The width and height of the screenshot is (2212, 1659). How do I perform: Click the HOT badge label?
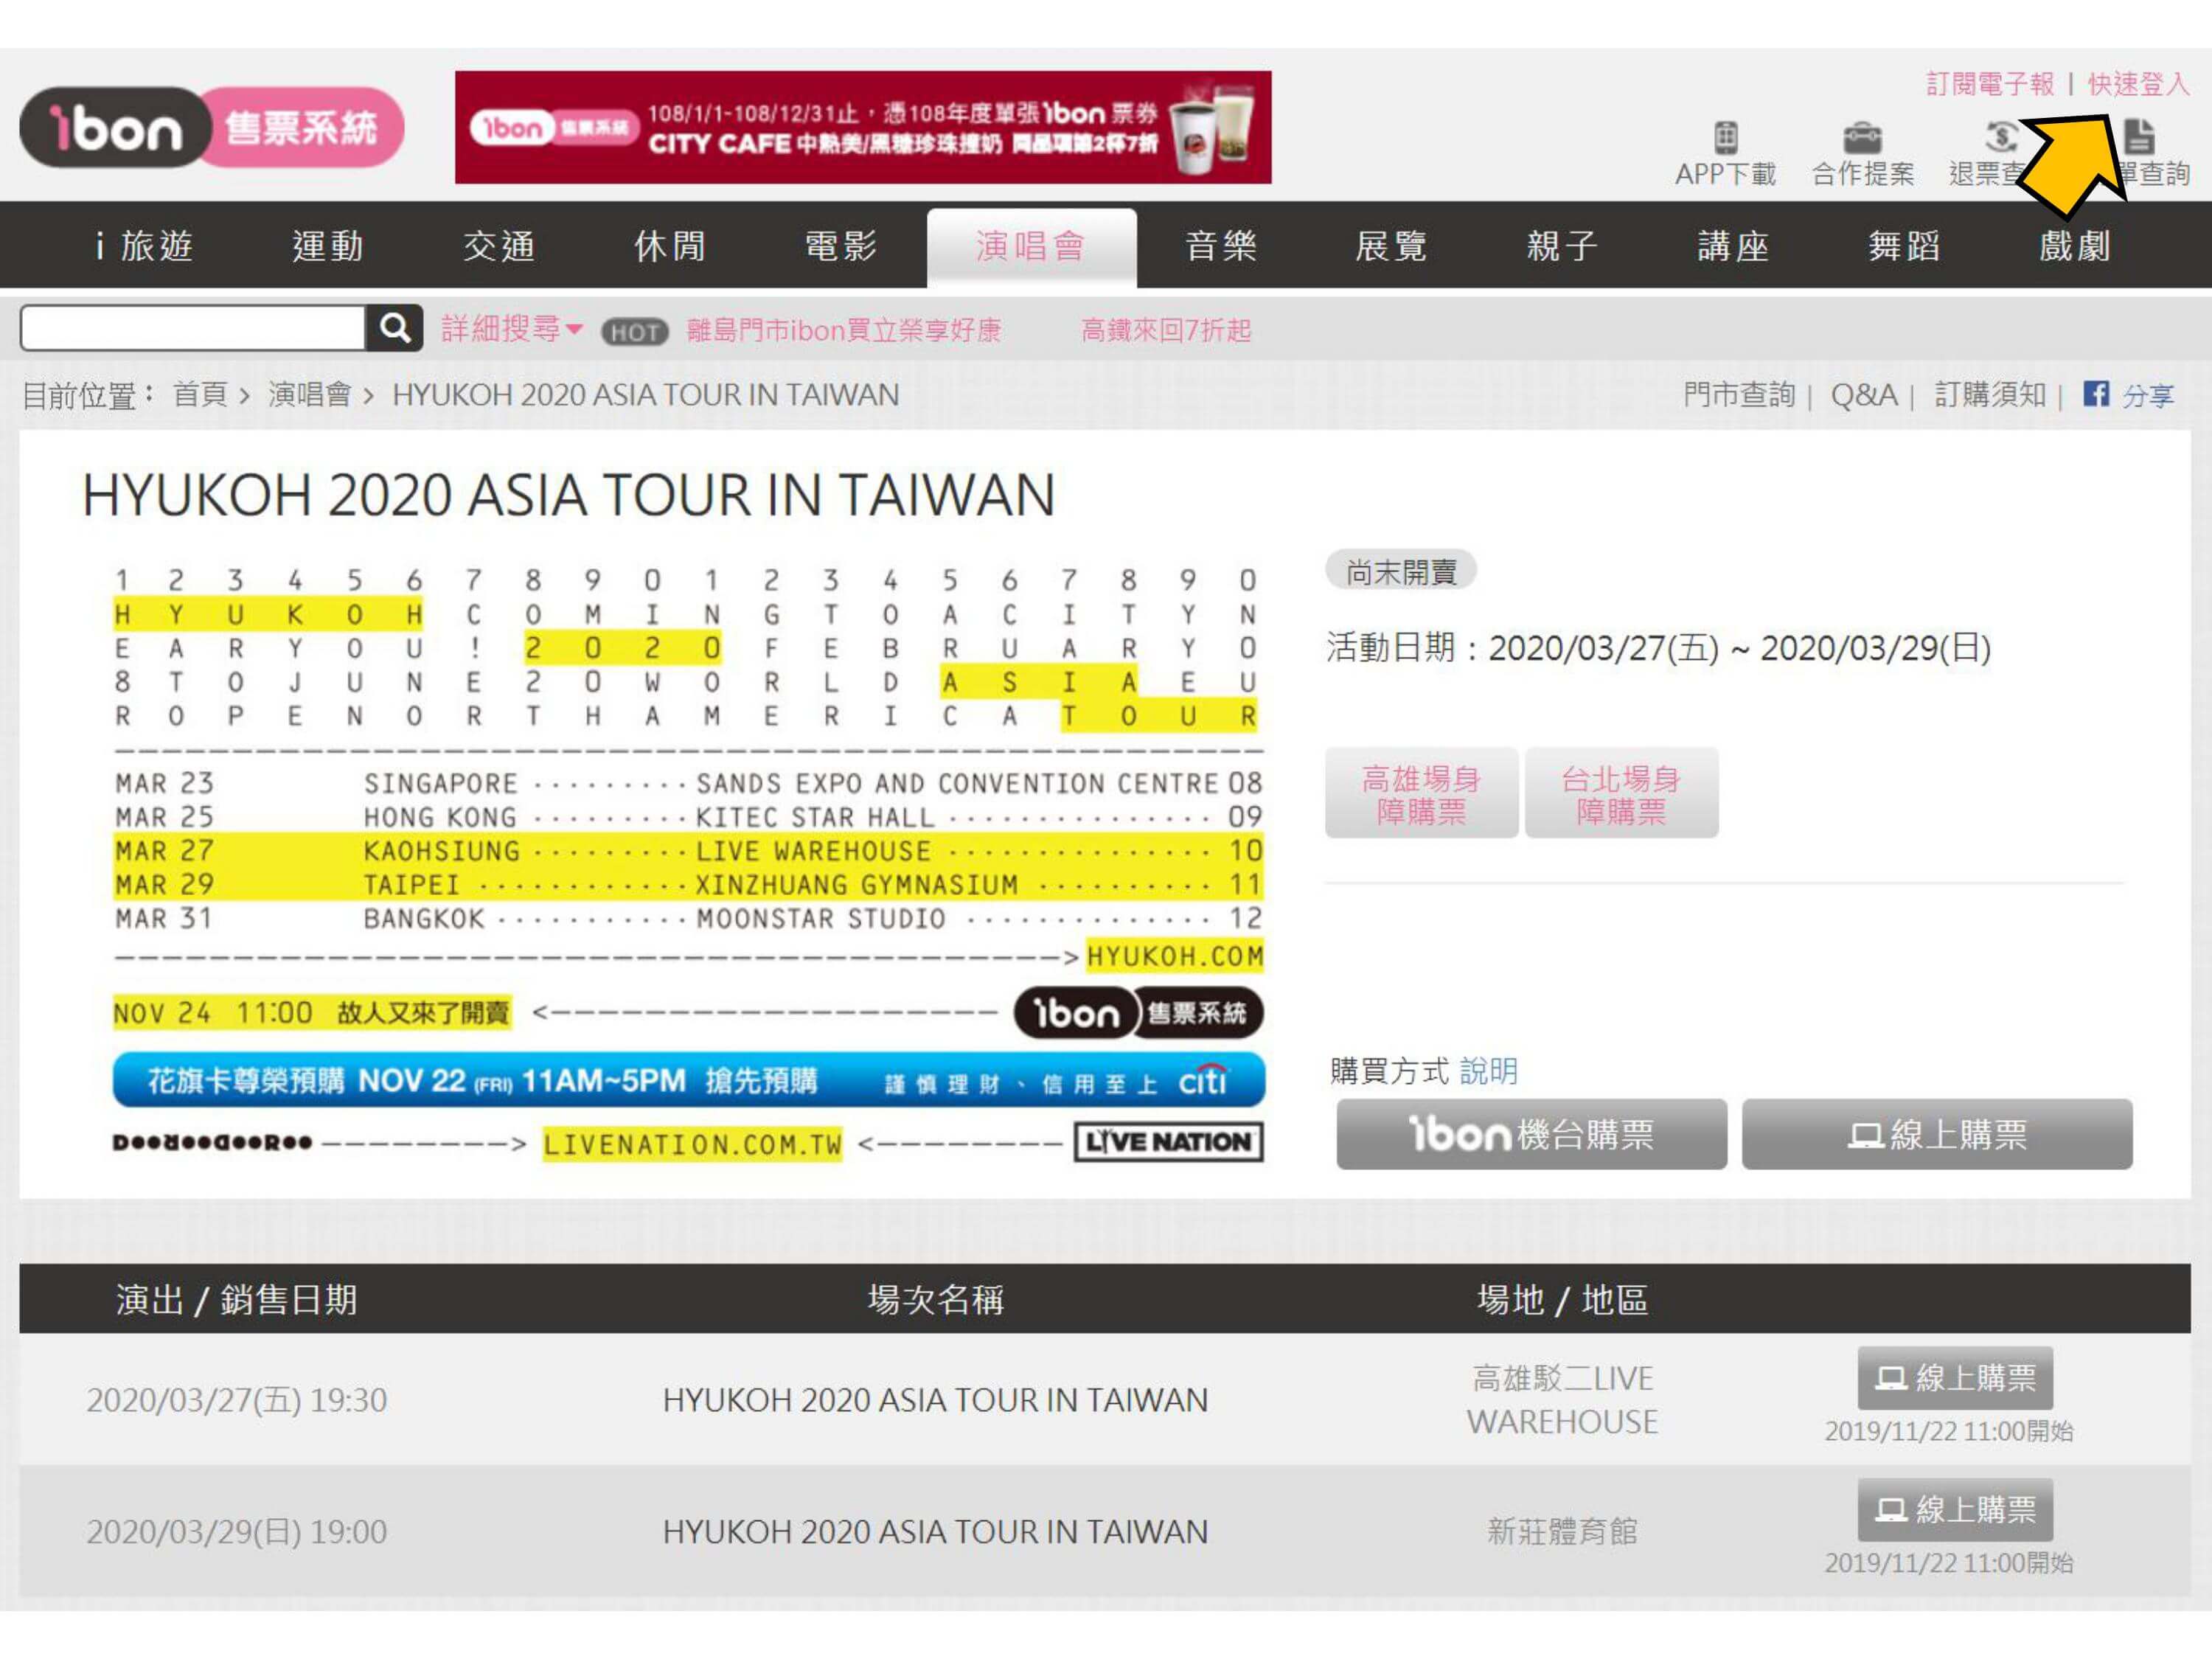(x=634, y=331)
